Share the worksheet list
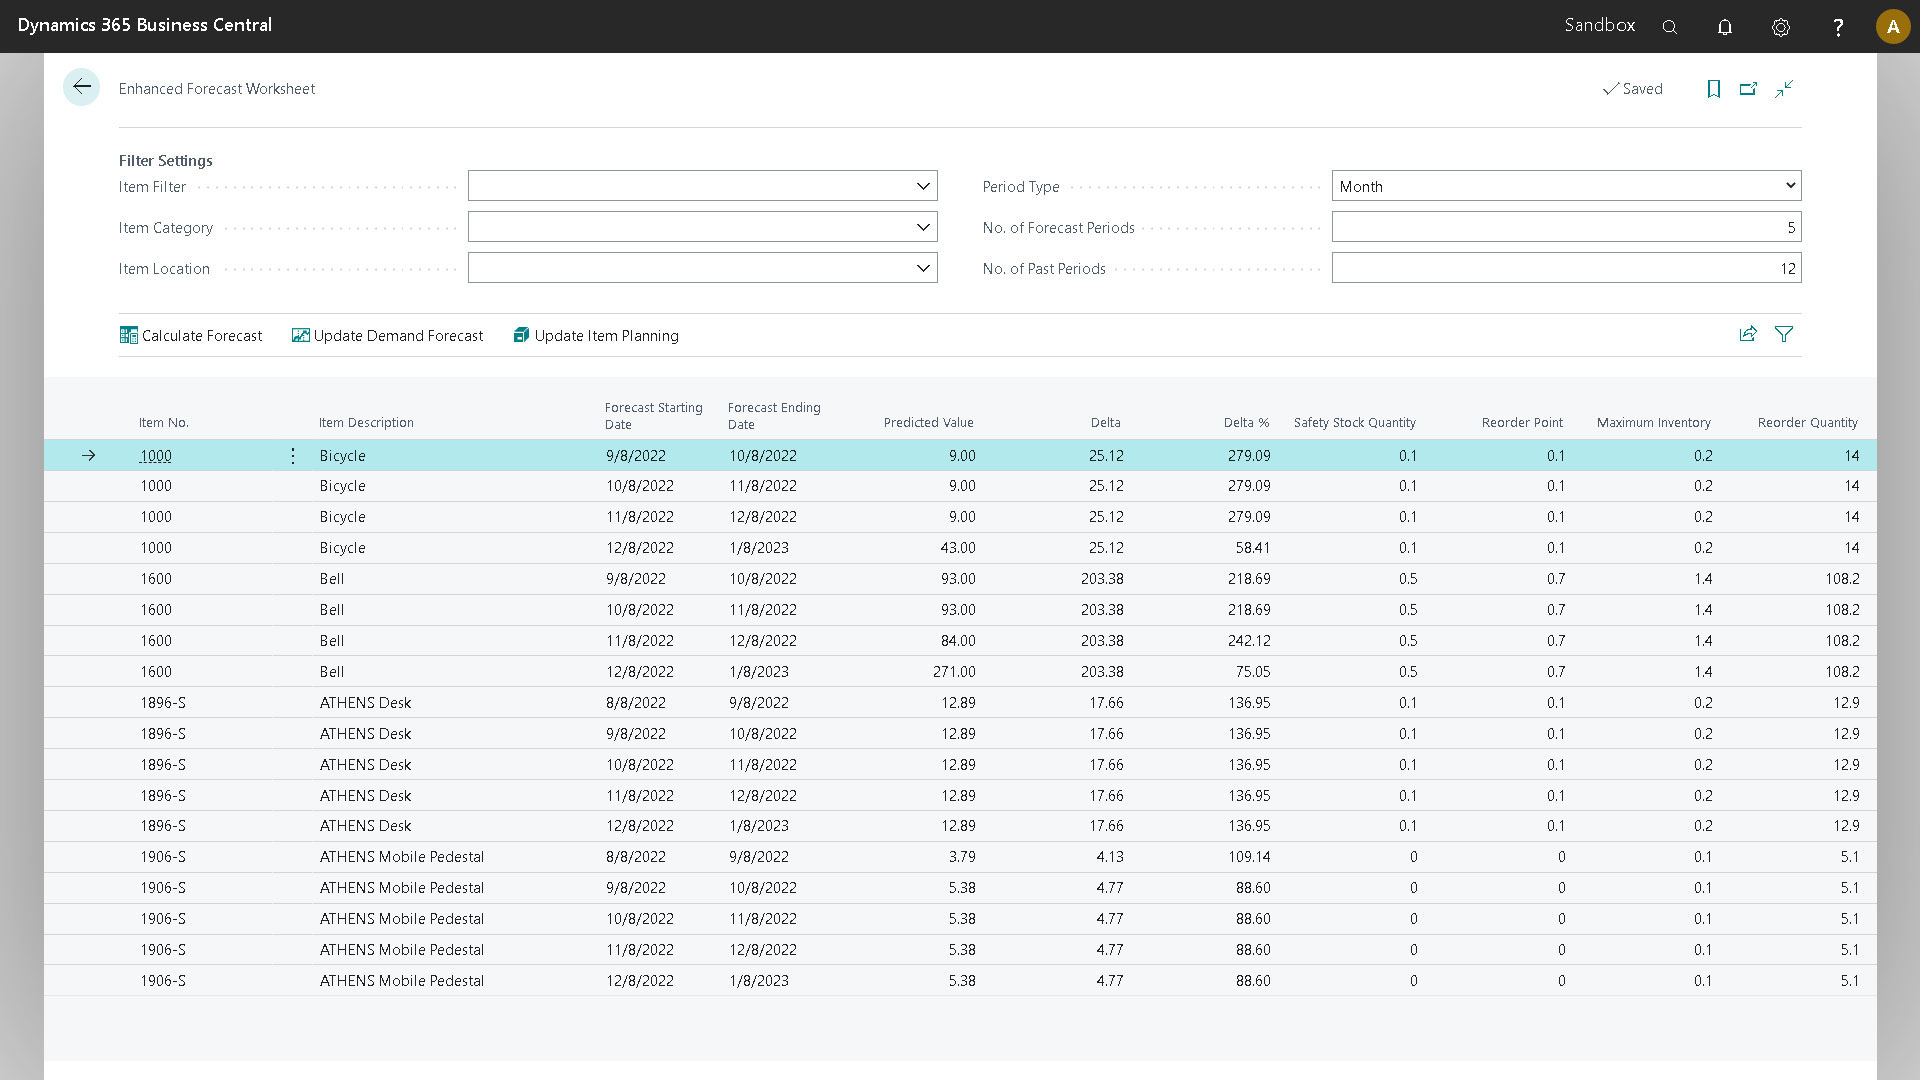The height and width of the screenshot is (1080, 1920). pyautogui.click(x=1748, y=334)
